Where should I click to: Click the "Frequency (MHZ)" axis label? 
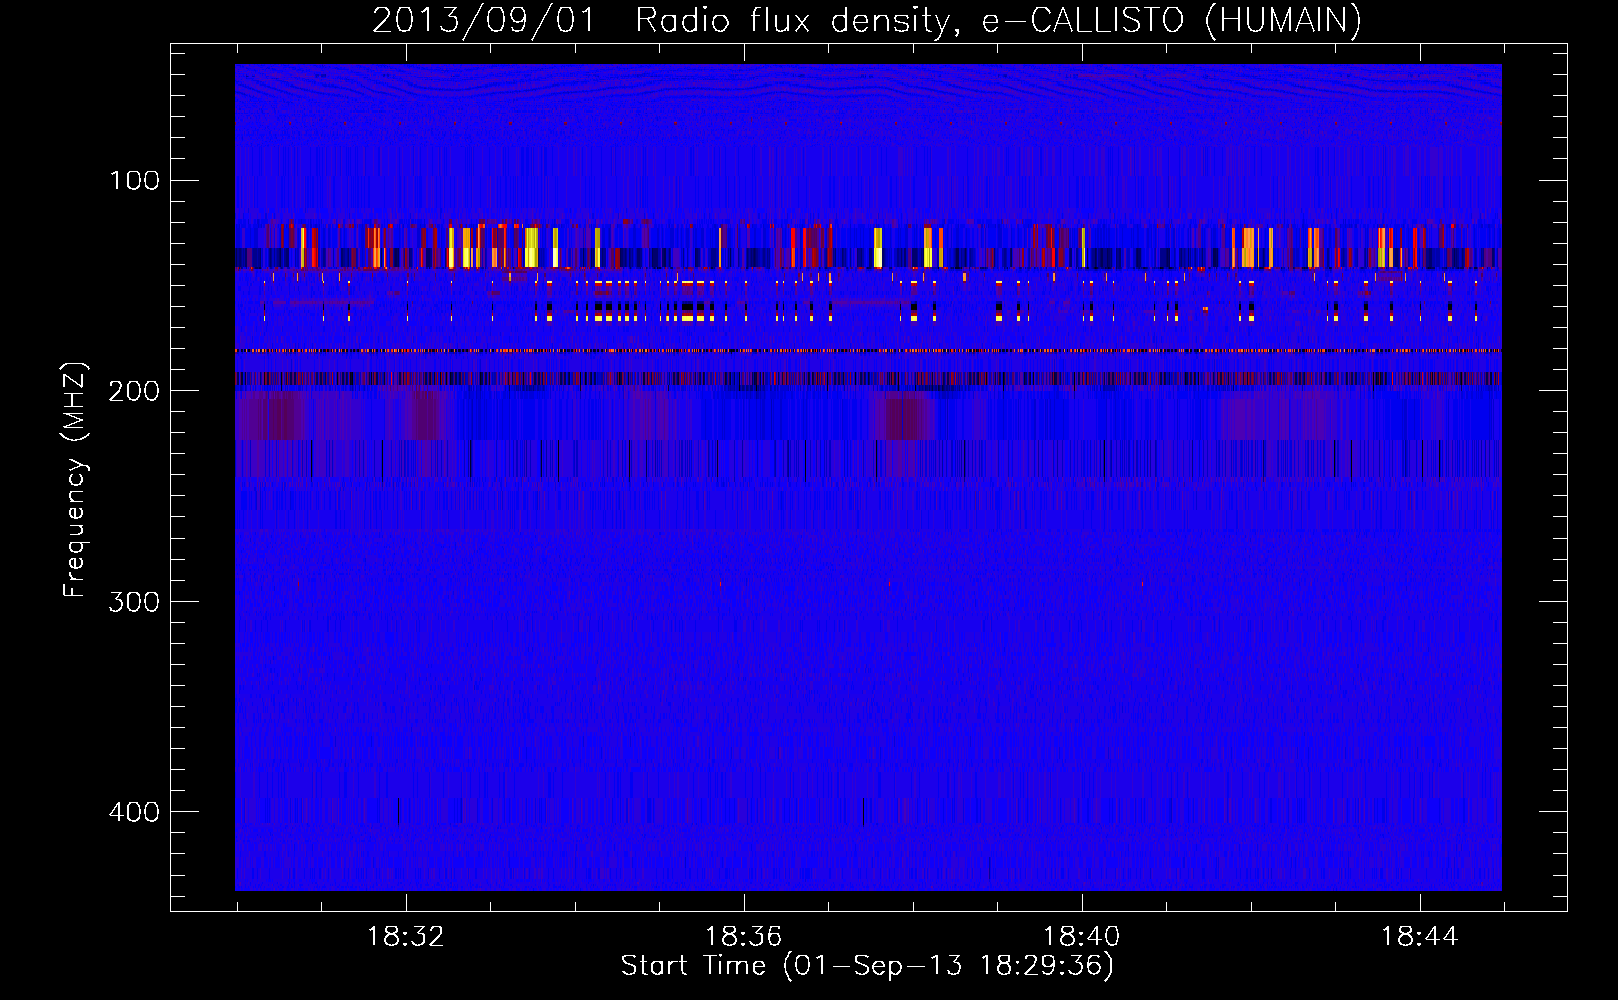75,480
